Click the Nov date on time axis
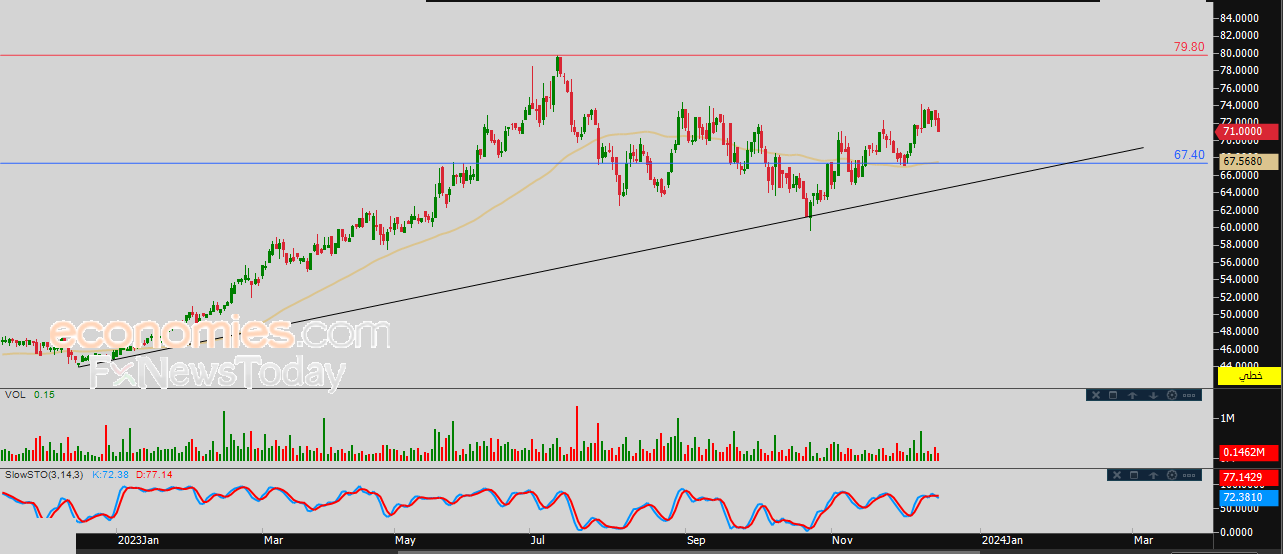 pos(842,540)
